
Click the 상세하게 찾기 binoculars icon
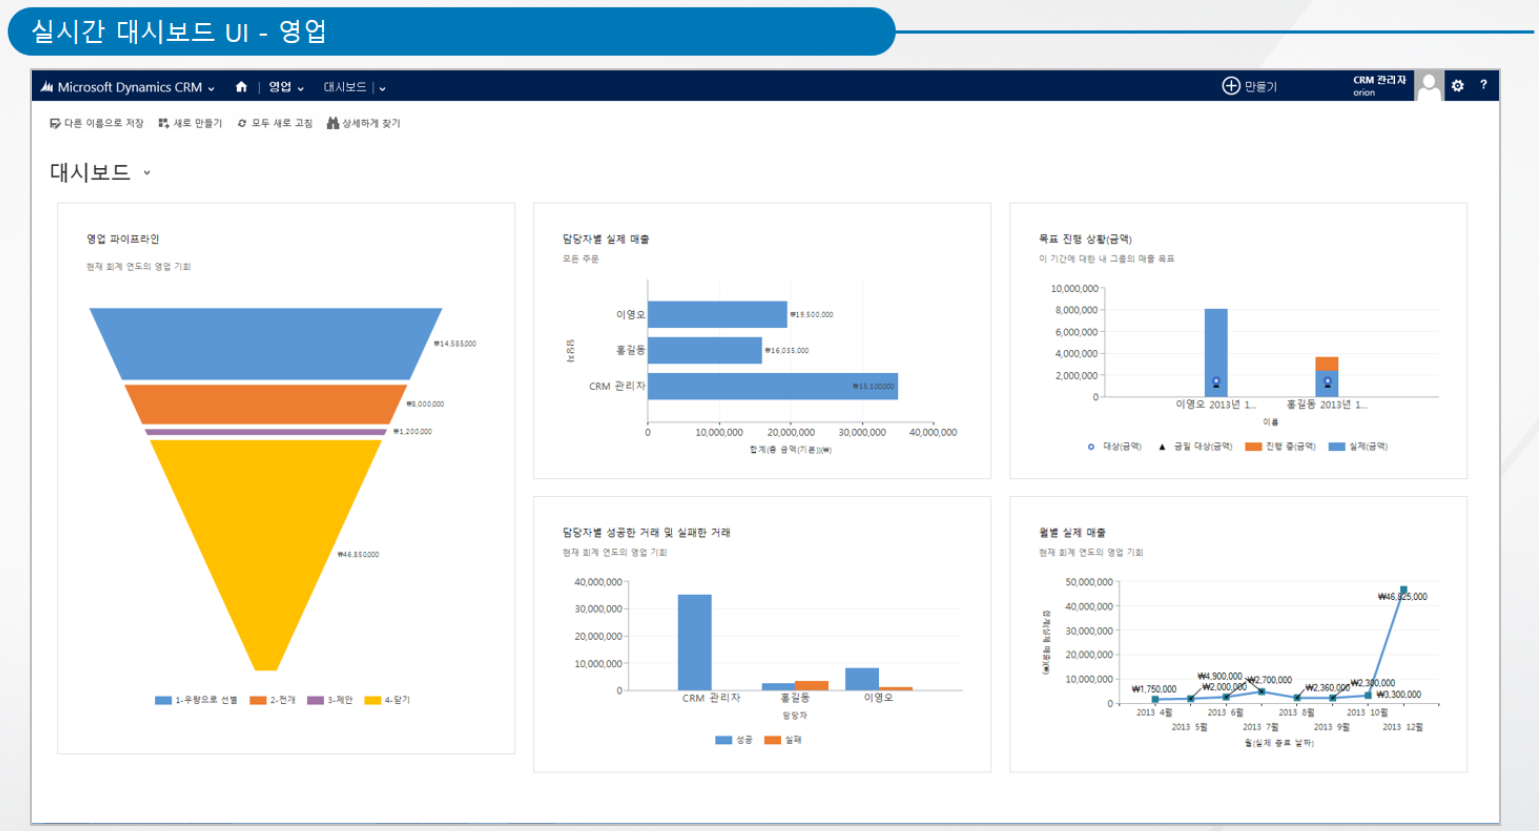click(333, 123)
